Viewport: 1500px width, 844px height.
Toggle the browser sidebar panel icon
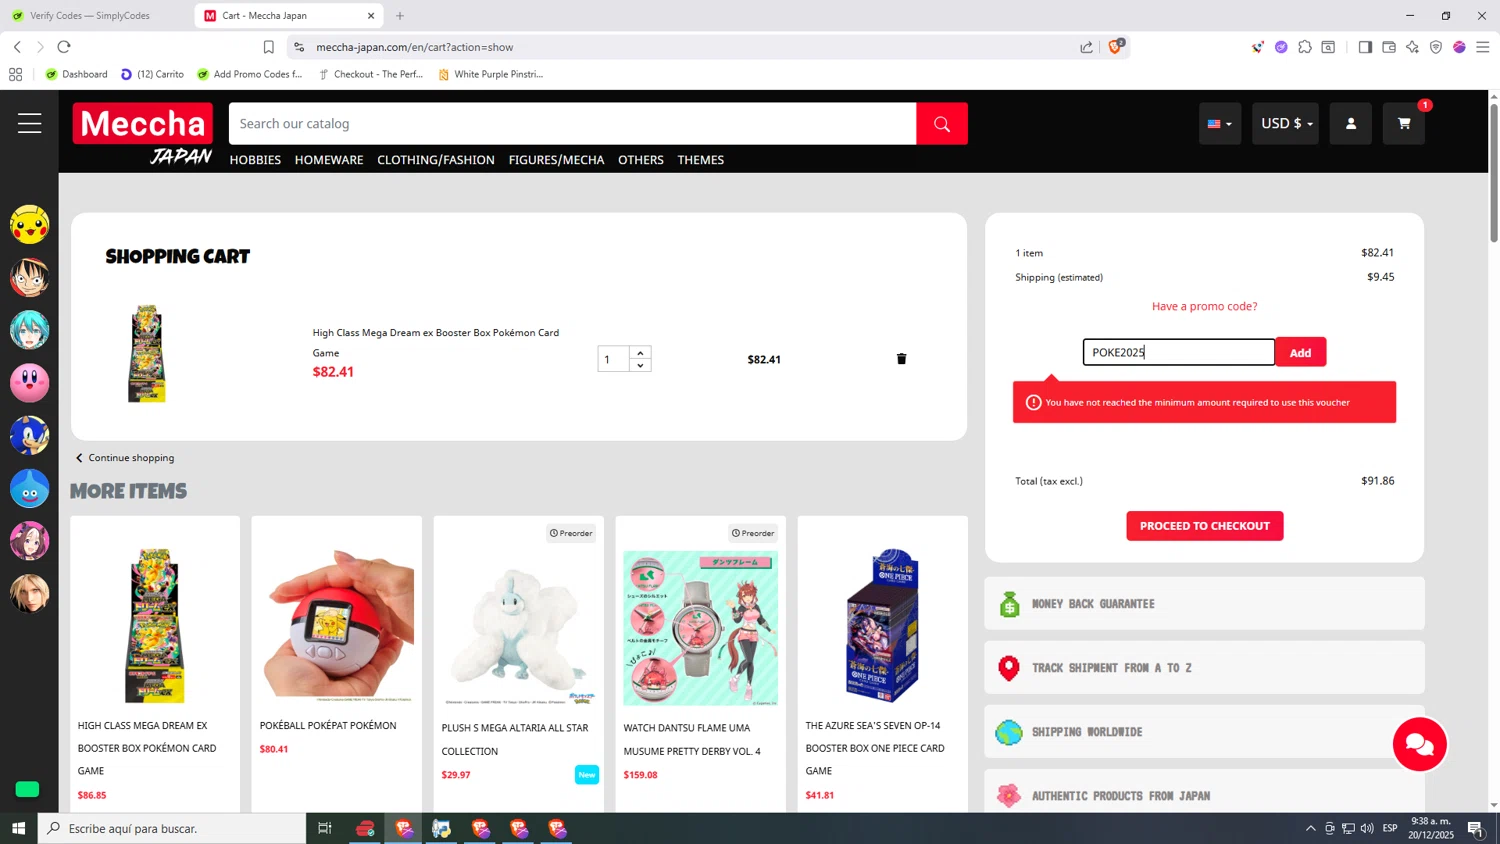(1365, 47)
